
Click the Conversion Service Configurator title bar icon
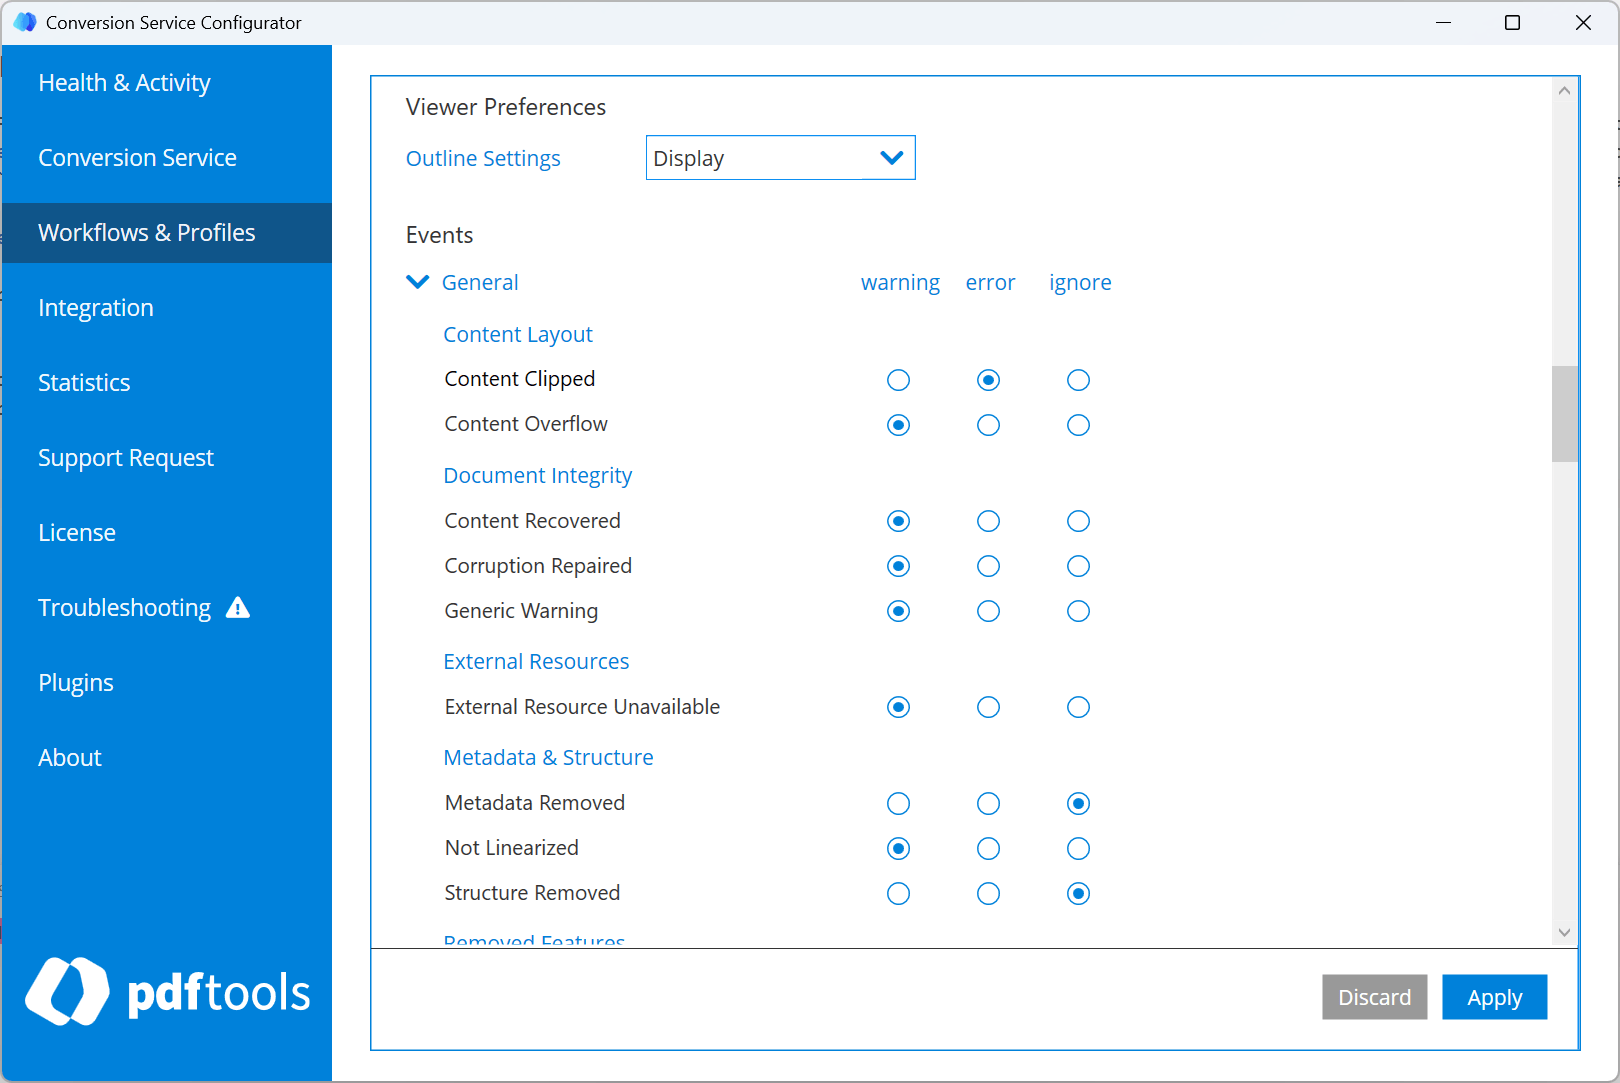pos(23,22)
